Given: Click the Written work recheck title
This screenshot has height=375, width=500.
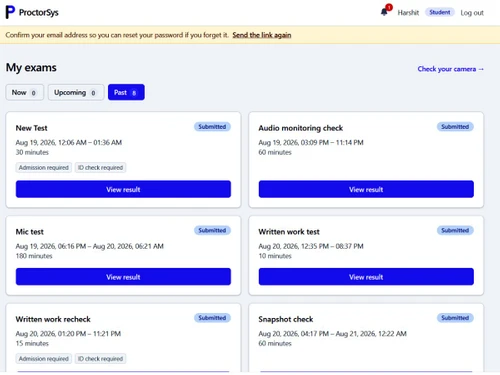Looking at the screenshot, I should [53, 319].
